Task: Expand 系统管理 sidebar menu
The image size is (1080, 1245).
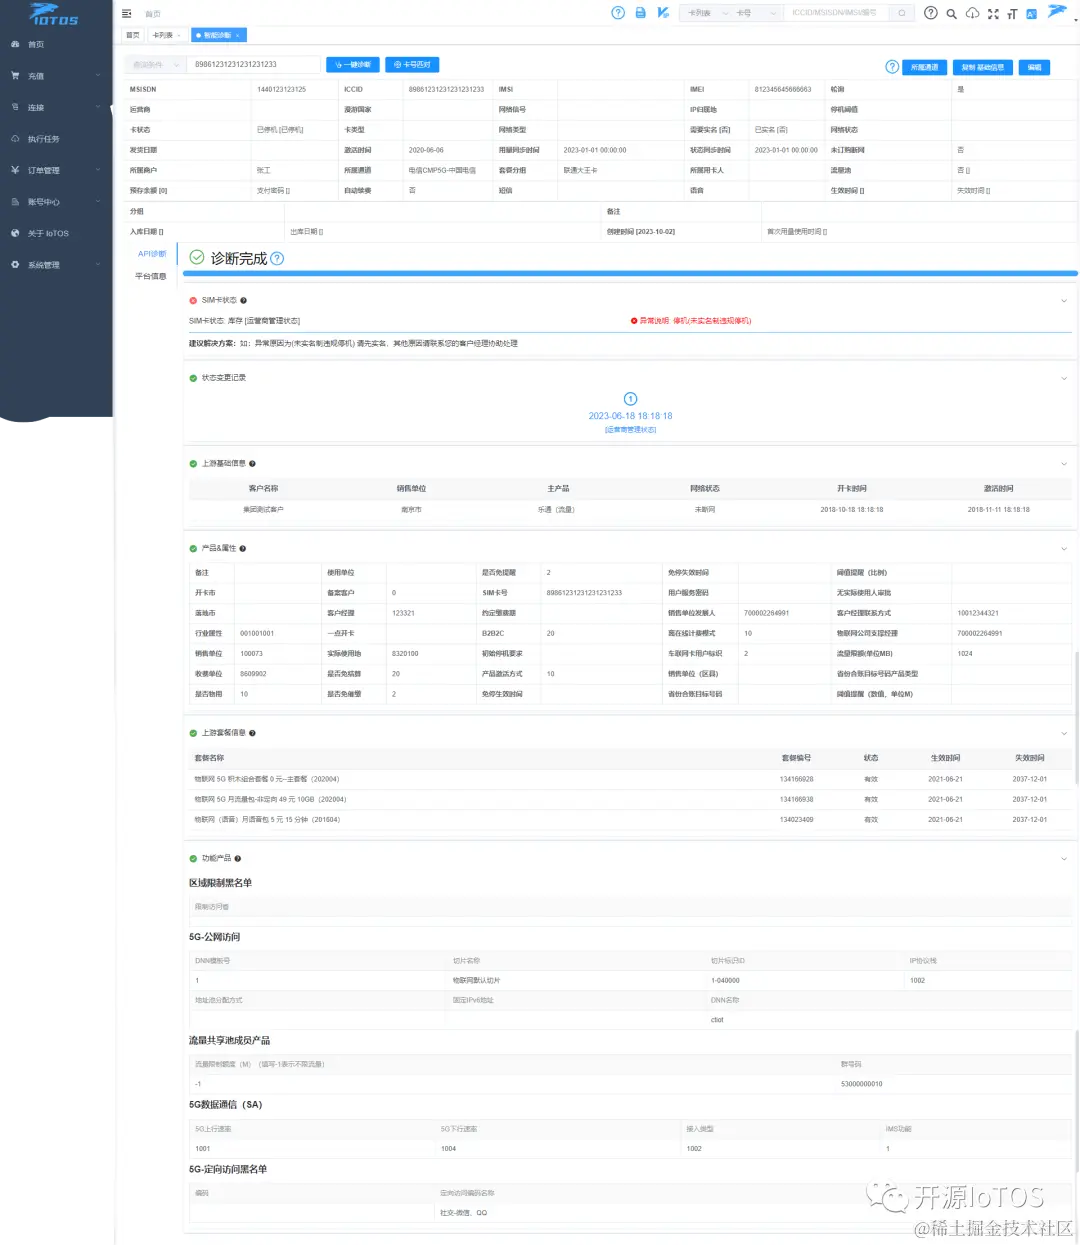Action: click(56, 265)
